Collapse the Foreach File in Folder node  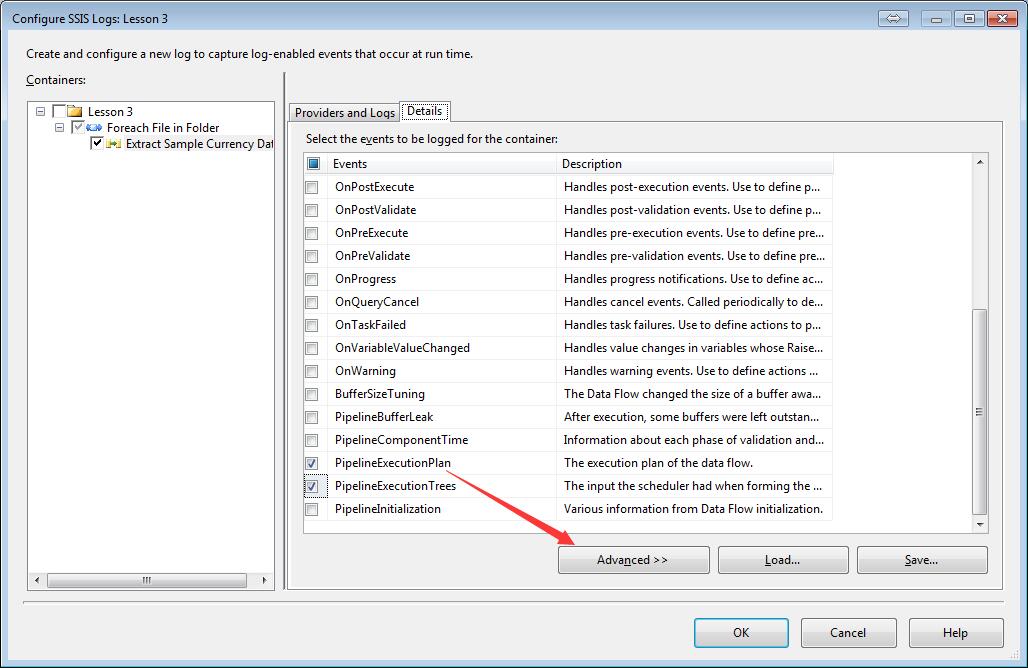pos(60,127)
